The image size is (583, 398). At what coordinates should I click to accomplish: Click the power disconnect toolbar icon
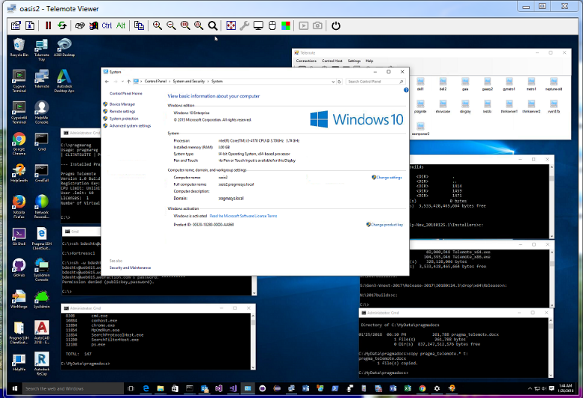[336, 26]
